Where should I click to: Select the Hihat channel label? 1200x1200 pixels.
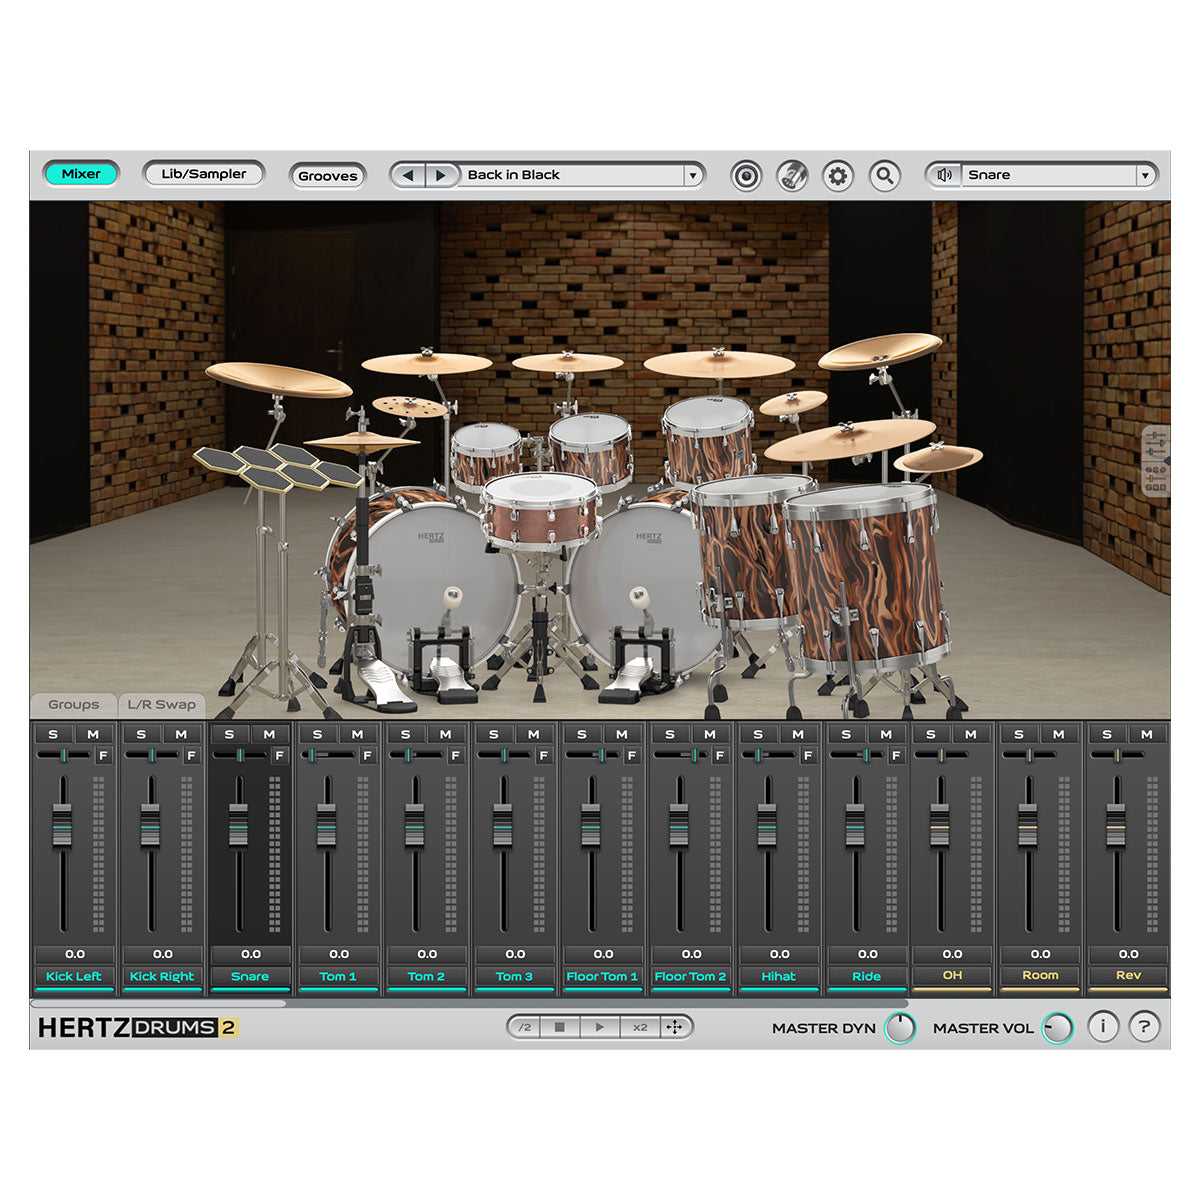[x=778, y=977]
